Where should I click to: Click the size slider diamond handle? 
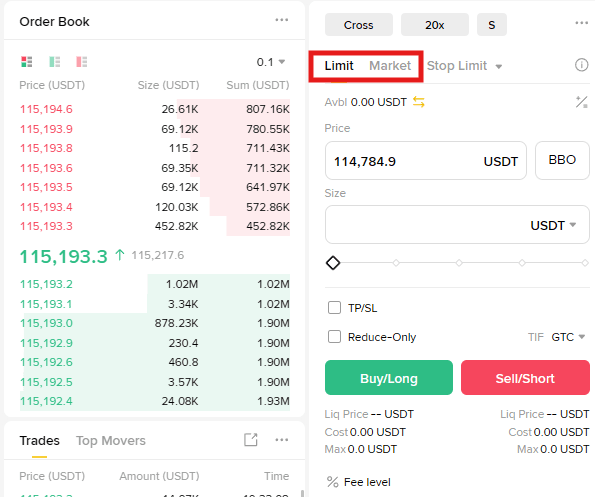(333, 263)
